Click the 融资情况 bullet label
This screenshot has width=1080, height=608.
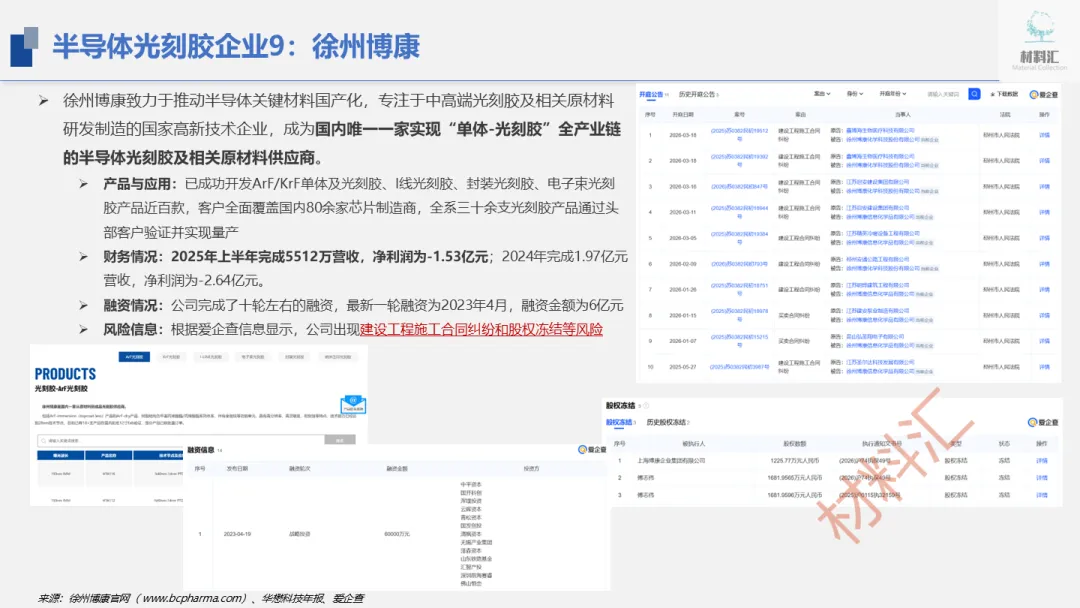tap(132, 305)
